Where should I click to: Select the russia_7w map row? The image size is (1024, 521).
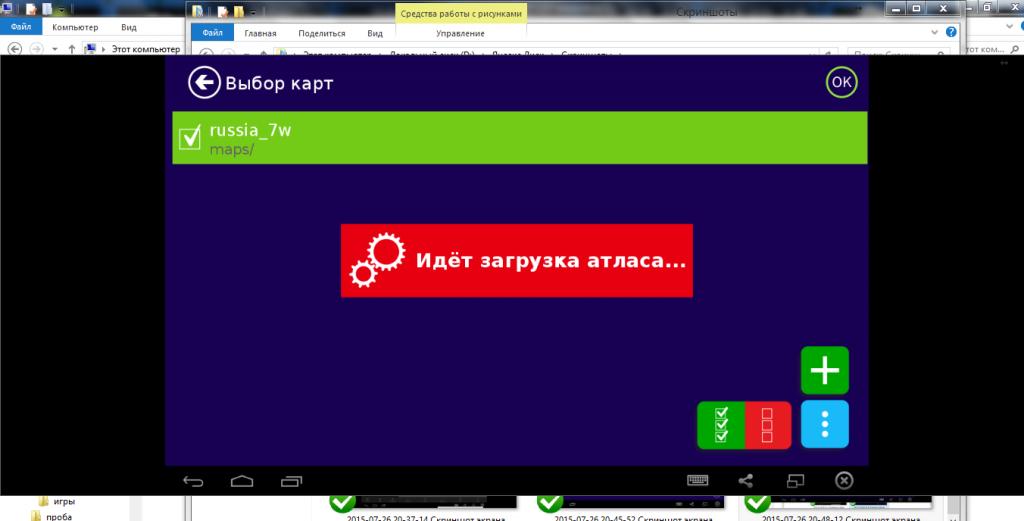(x=520, y=138)
